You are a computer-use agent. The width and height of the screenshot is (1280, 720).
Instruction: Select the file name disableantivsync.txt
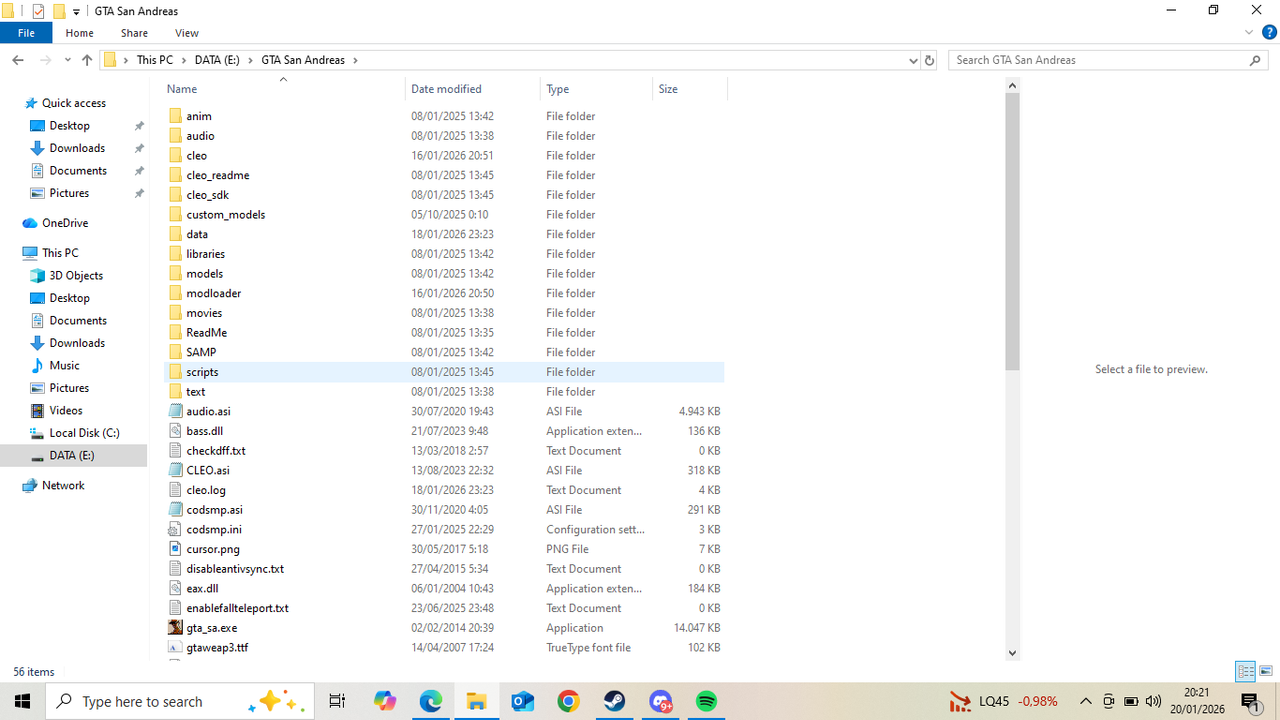[235, 569]
